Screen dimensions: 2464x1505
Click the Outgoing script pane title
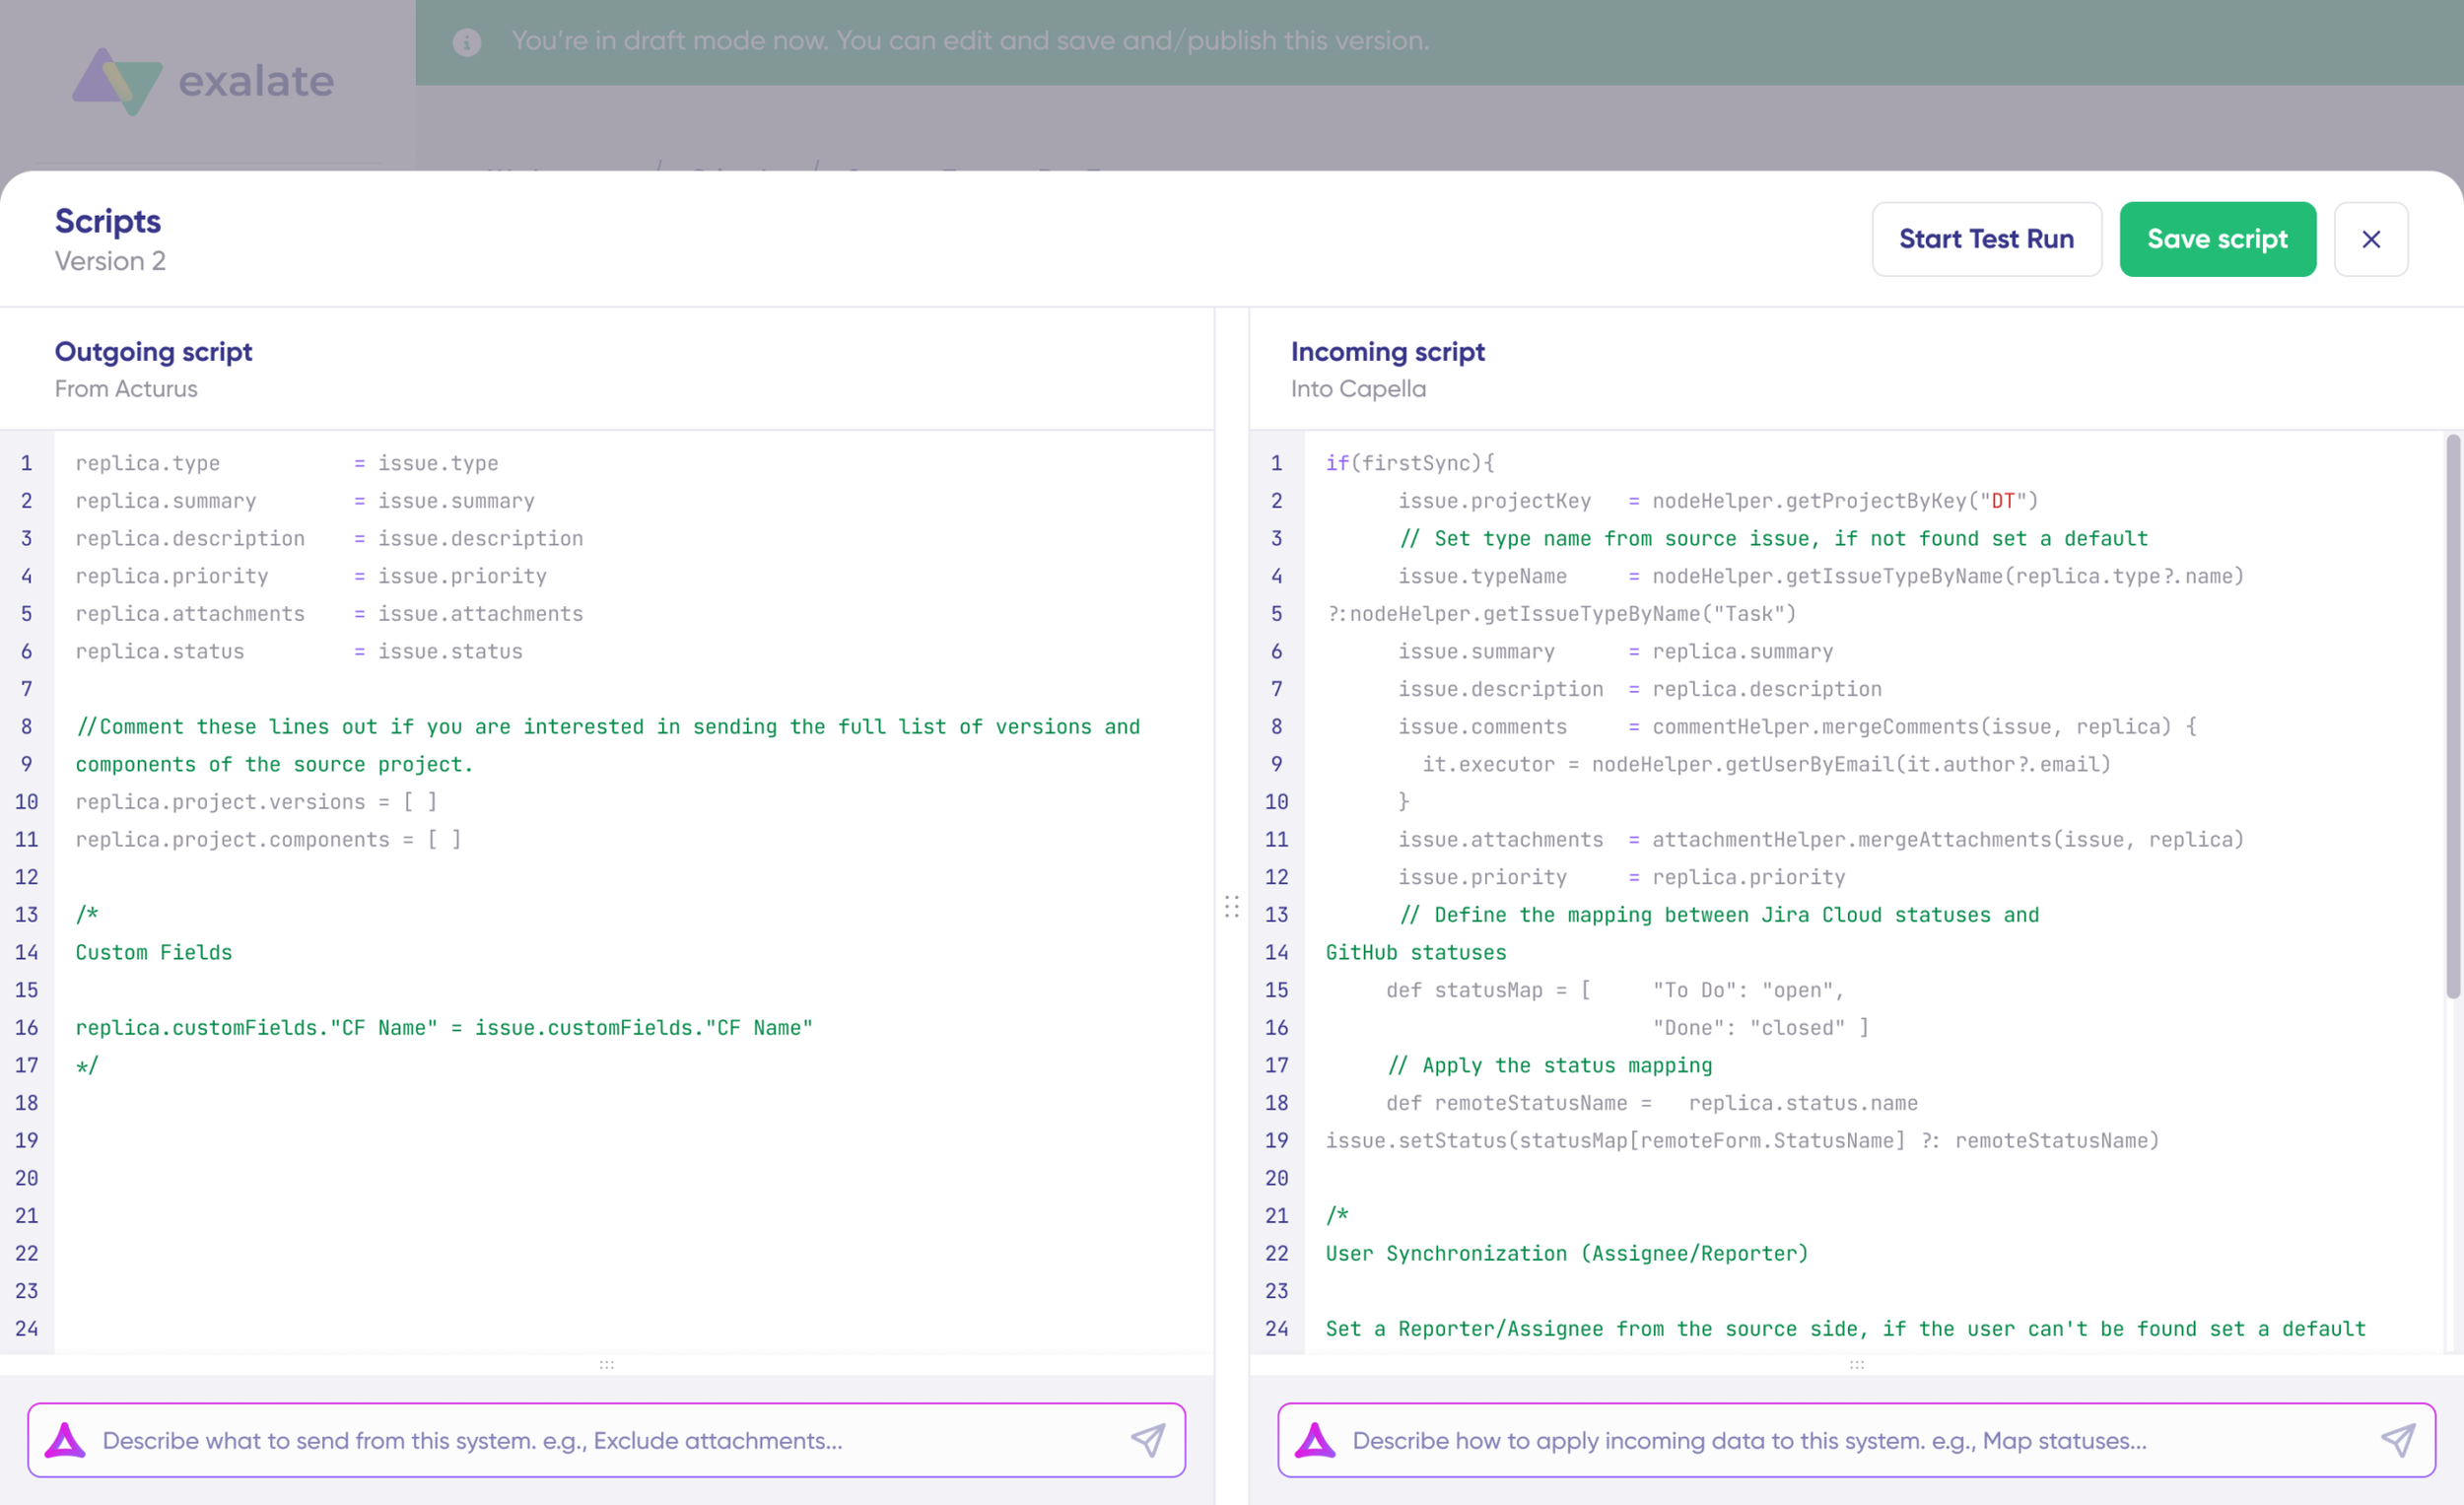point(153,352)
